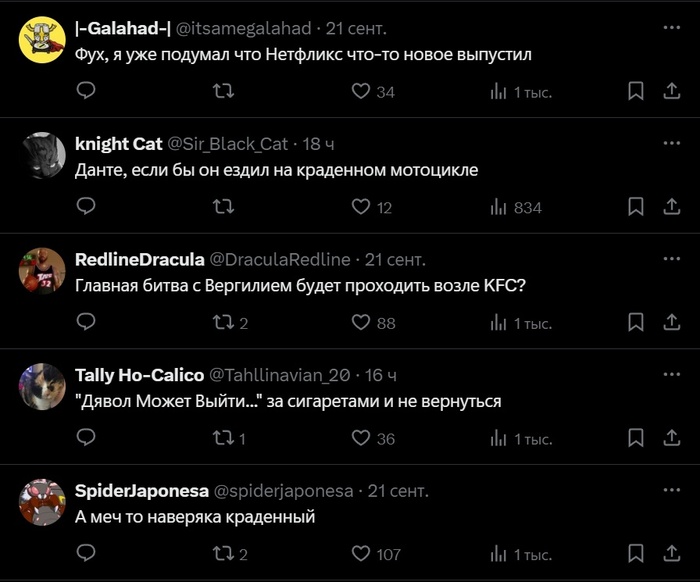View analytics for the Tally Ho-Calico tweet
The width and height of the screenshot is (700, 582).
pyautogui.click(x=498, y=437)
